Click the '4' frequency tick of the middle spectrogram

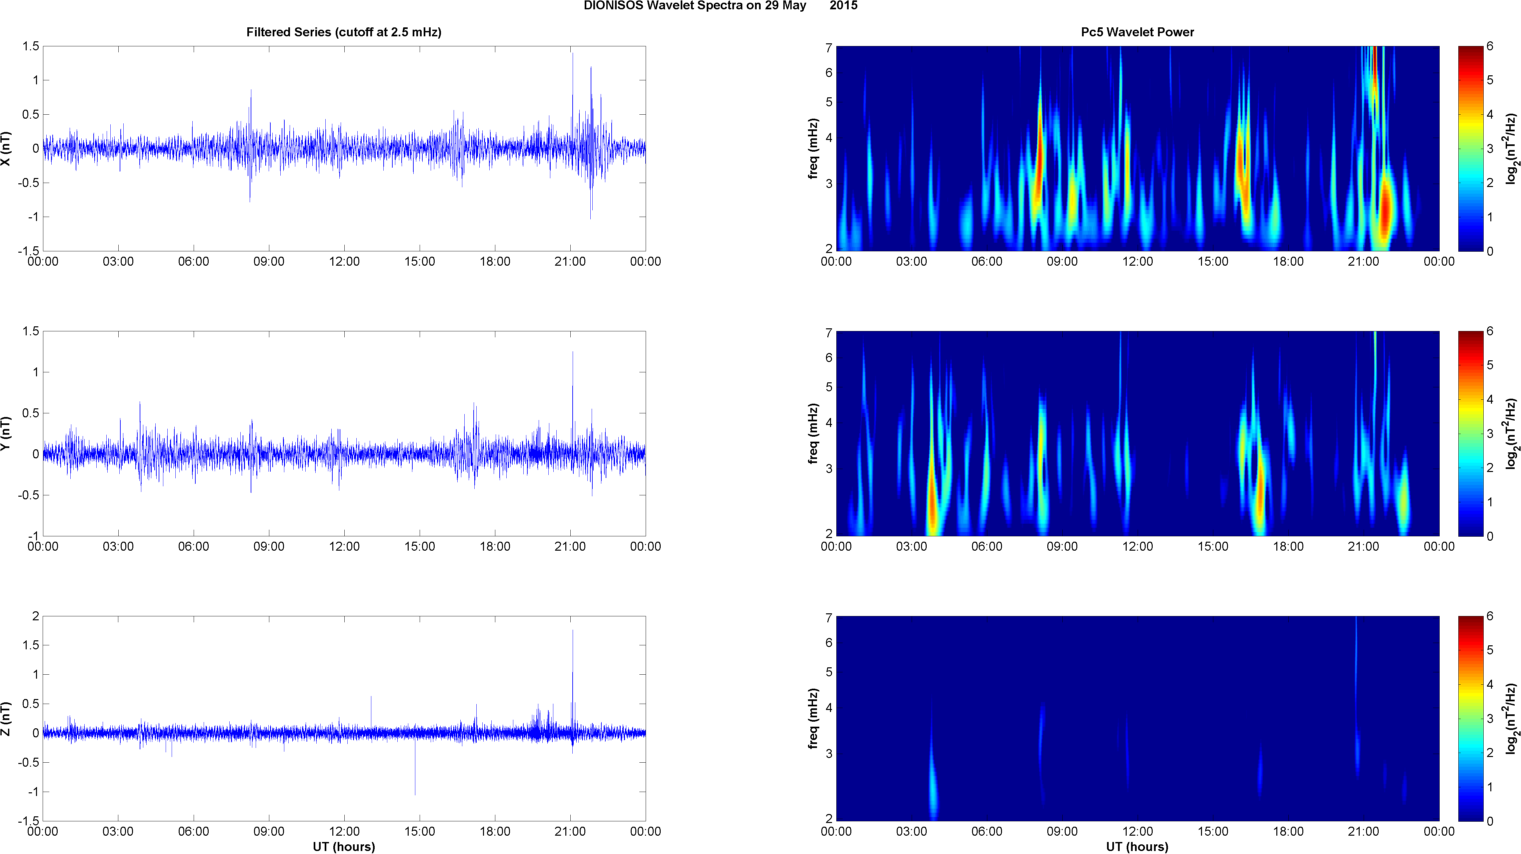point(829,424)
